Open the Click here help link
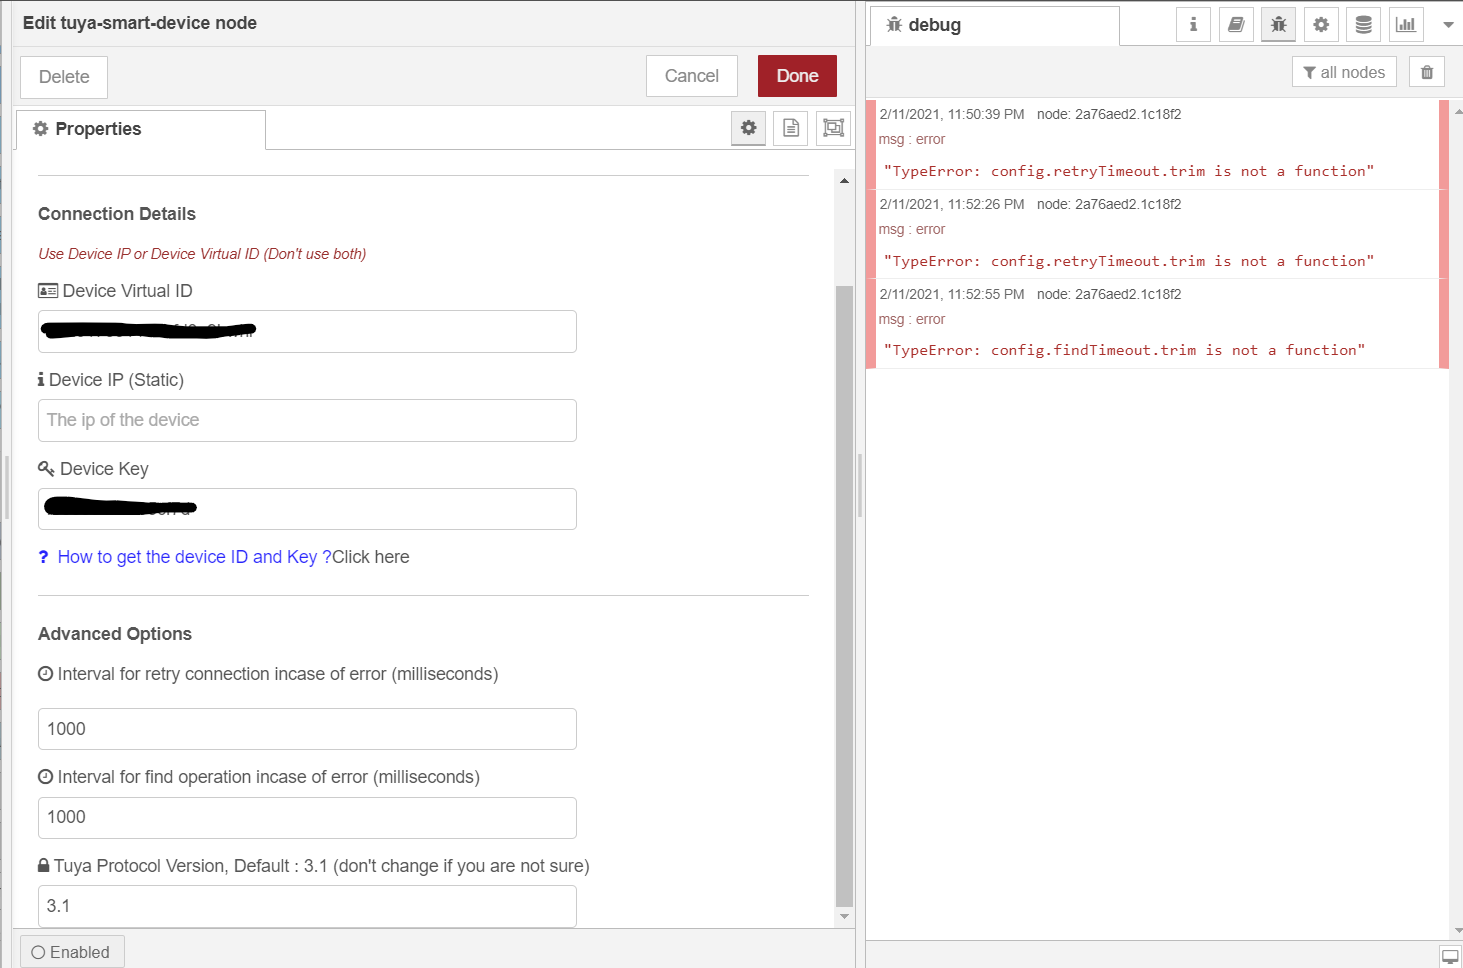 click(x=370, y=556)
